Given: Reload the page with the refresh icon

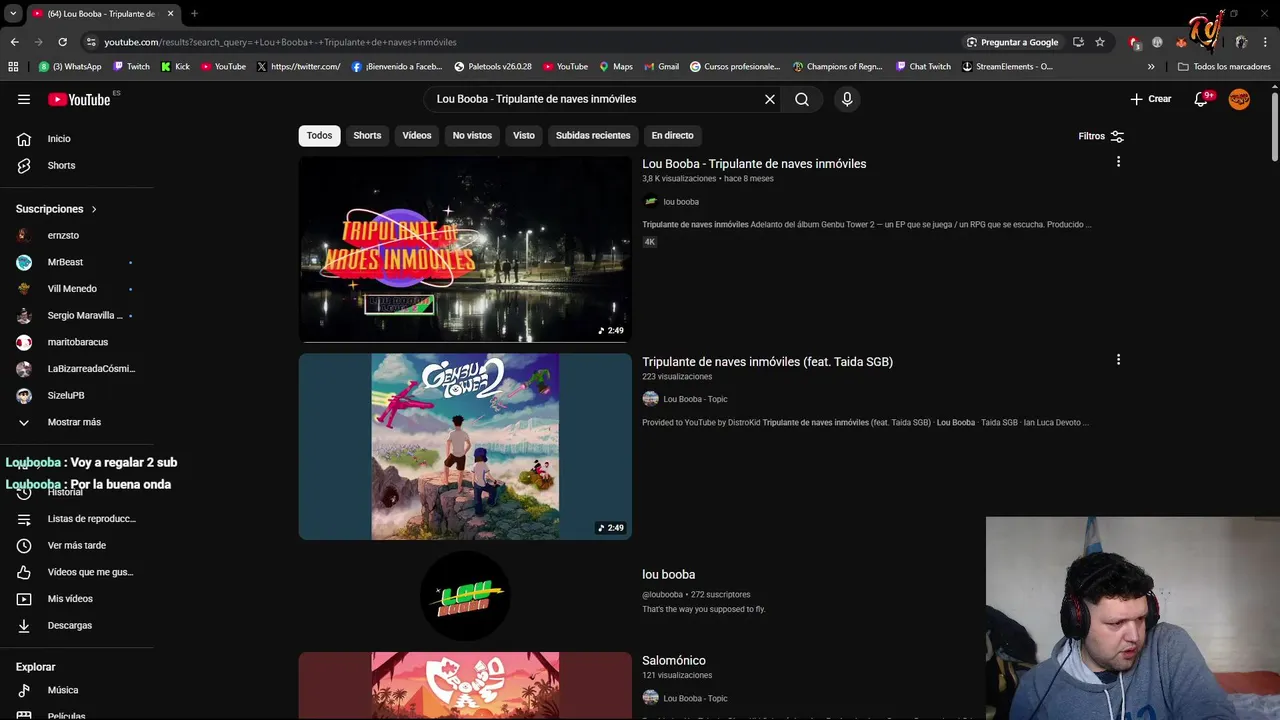Looking at the screenshot, I should (62, 42).
